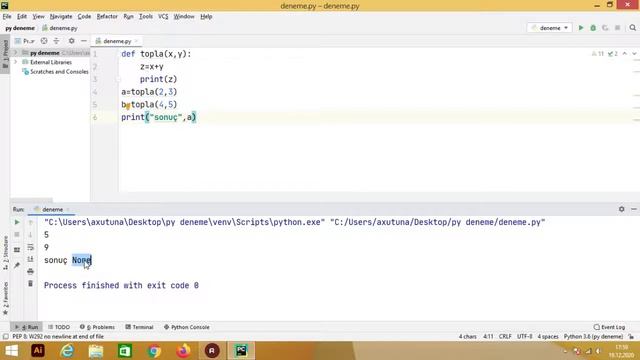This screenshot has width=640, height=360.
Task: Toggle soft-wrap icon in Run panel
Action: pos(31,247)
